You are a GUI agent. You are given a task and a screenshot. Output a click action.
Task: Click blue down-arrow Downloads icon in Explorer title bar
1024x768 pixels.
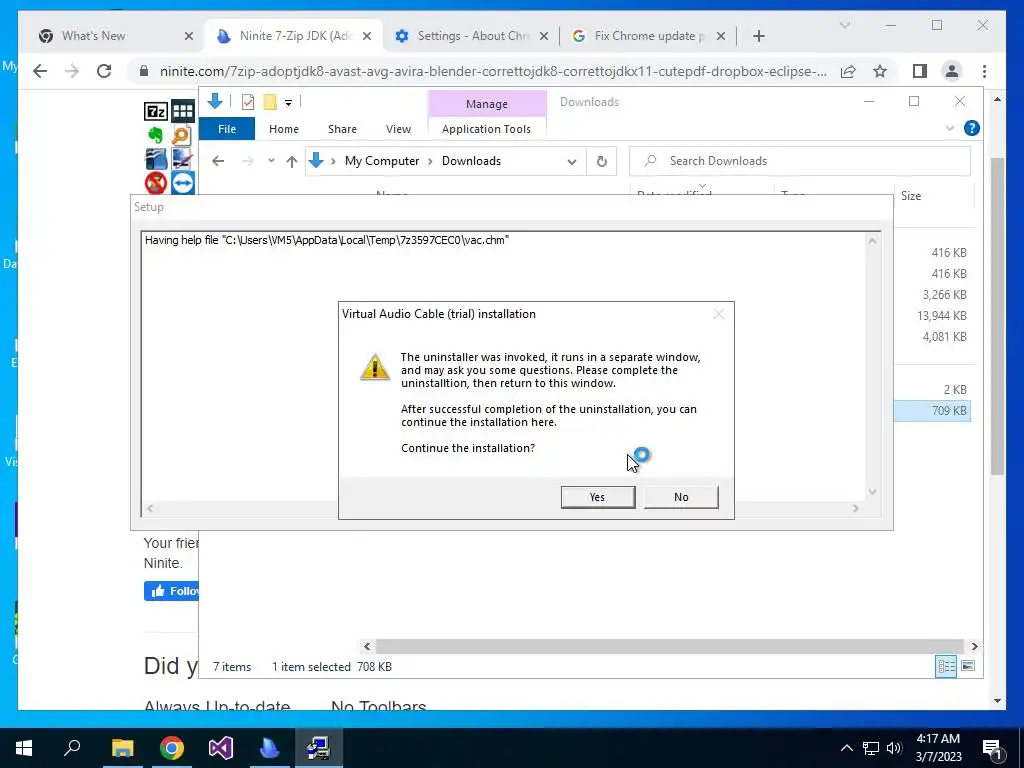pyautogui.click(x=215, y=101)
